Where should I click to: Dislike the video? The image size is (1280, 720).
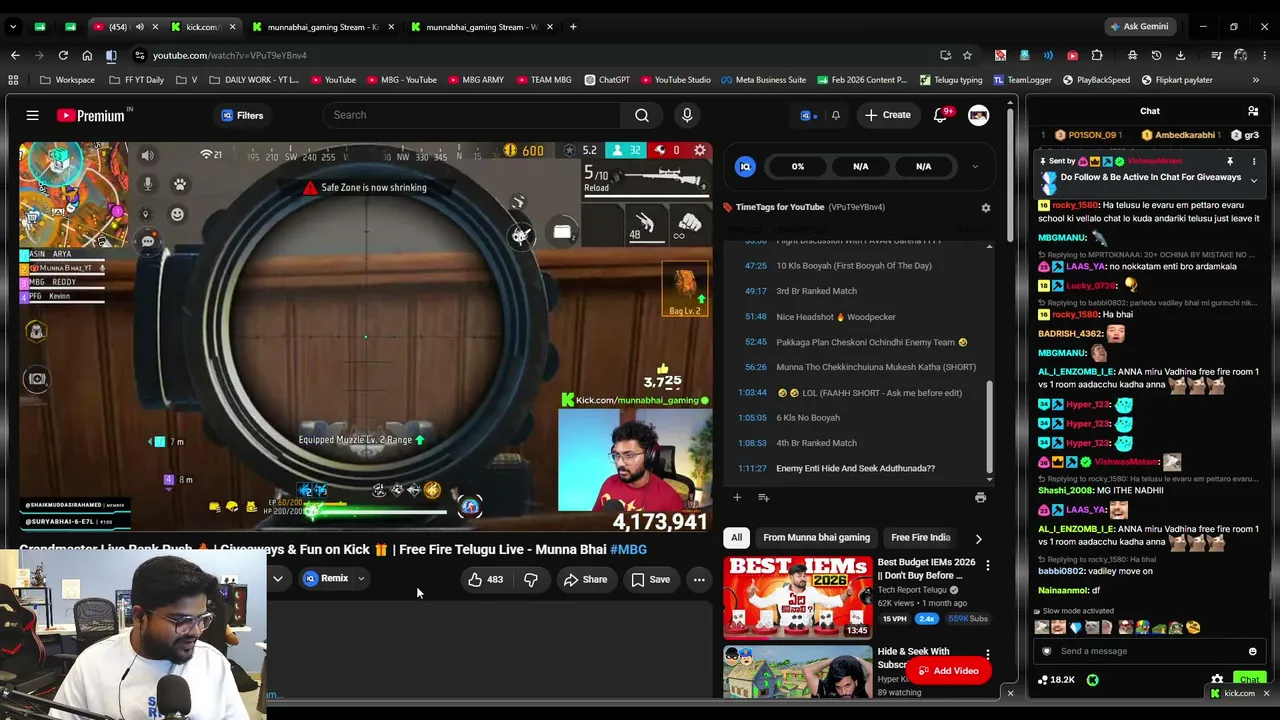(x=531, y=579)
